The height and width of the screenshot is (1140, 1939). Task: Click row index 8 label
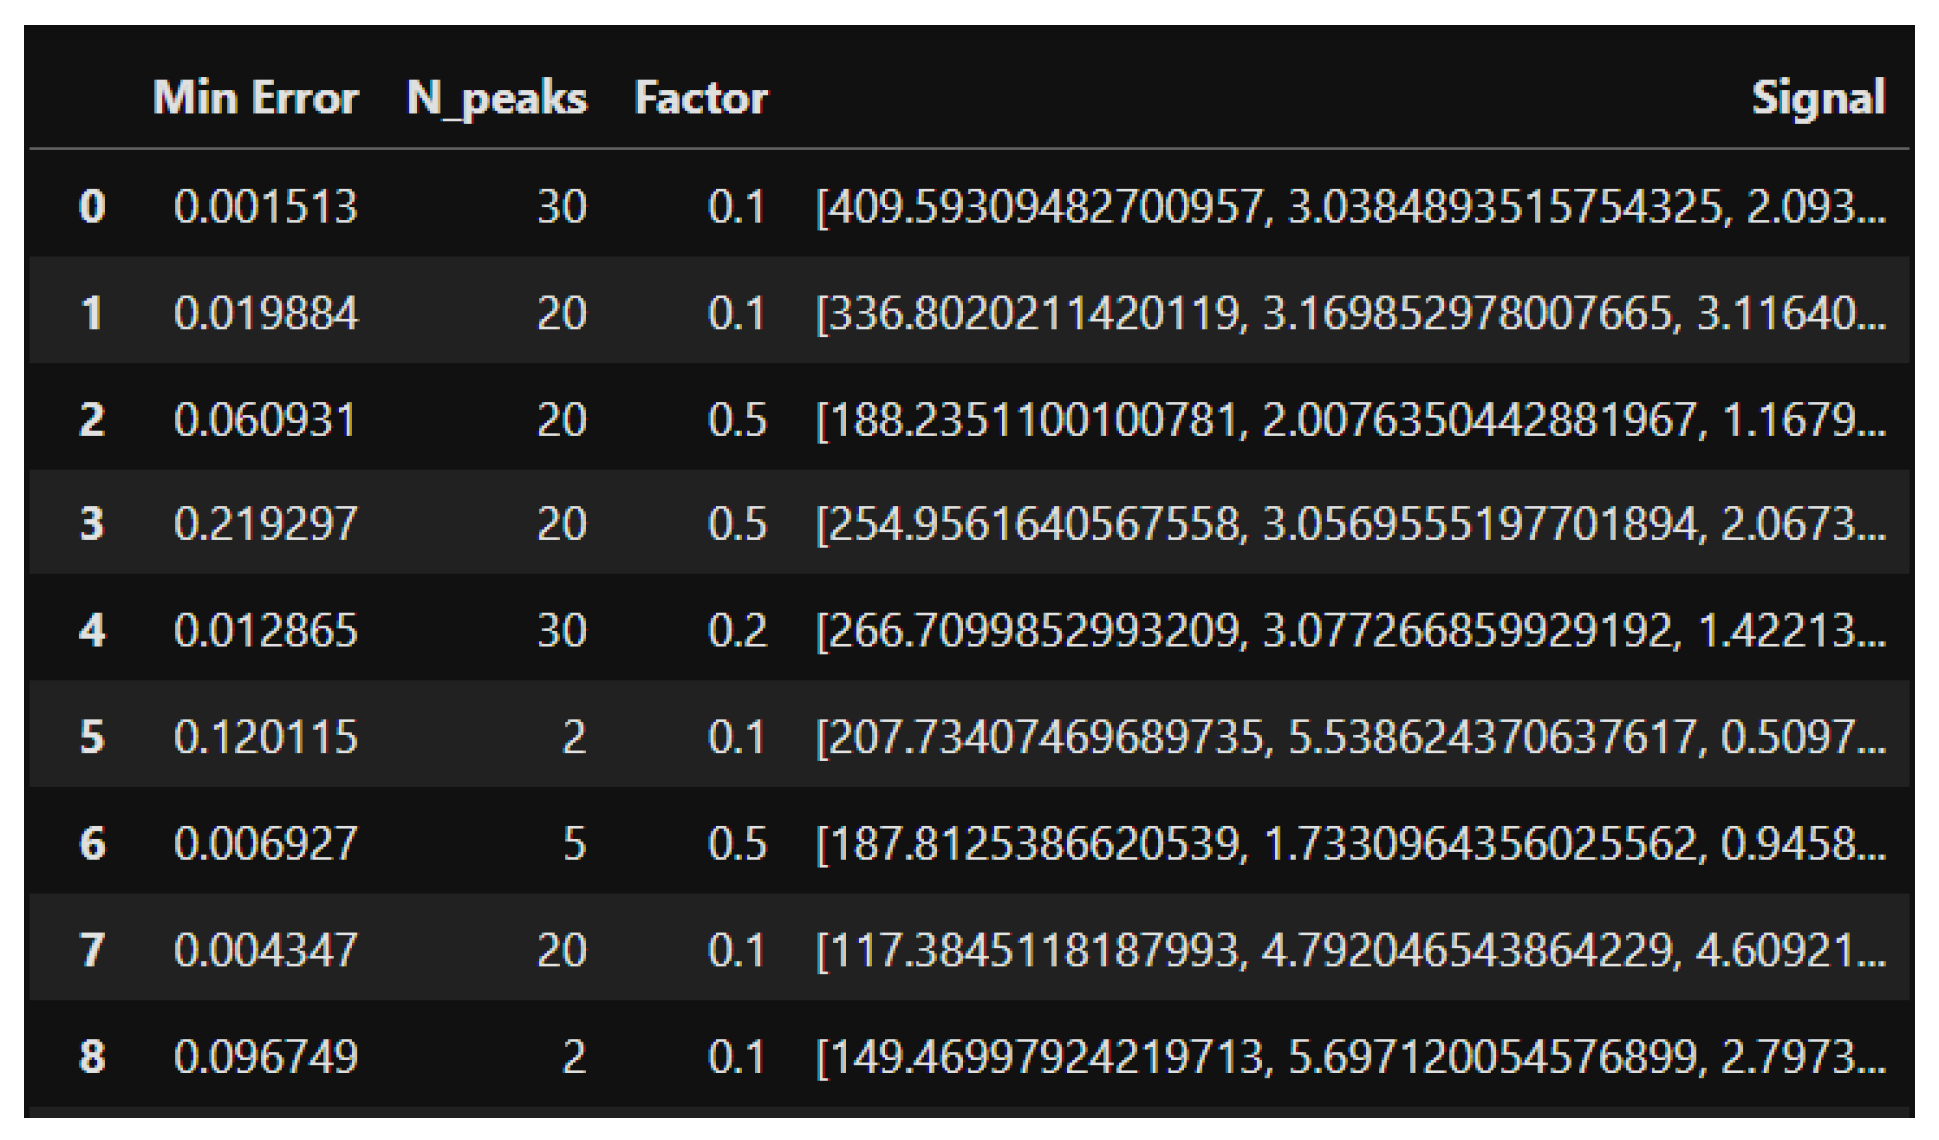[x=92, y=1056]
